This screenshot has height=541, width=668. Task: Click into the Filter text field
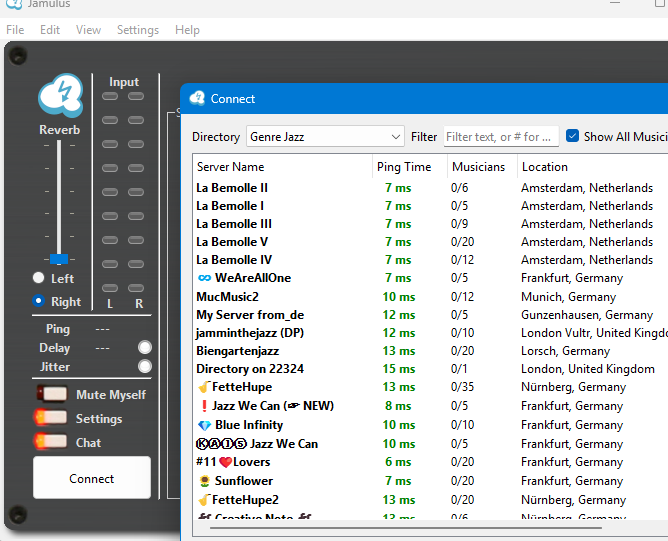(498, 137)
